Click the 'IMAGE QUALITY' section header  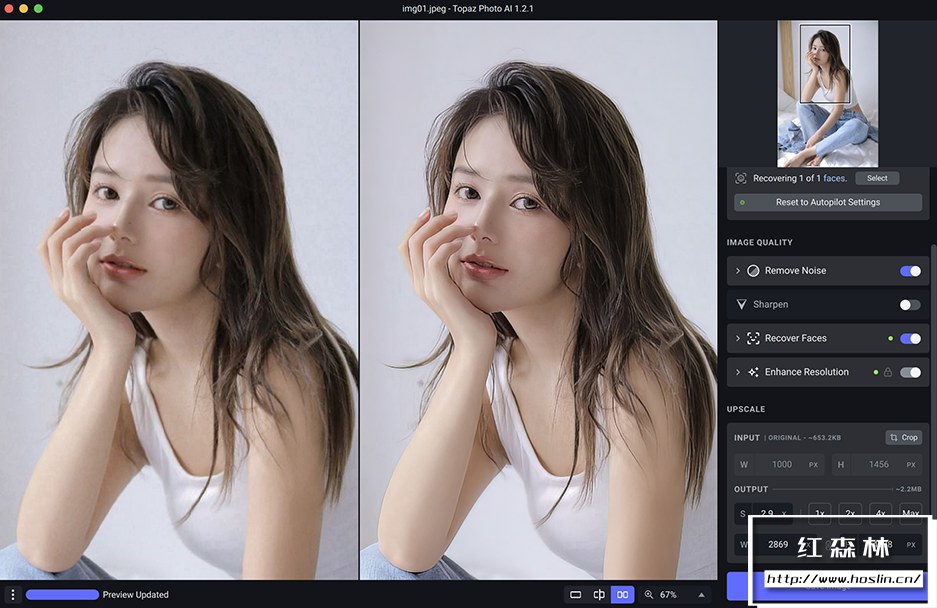(760, 242)
